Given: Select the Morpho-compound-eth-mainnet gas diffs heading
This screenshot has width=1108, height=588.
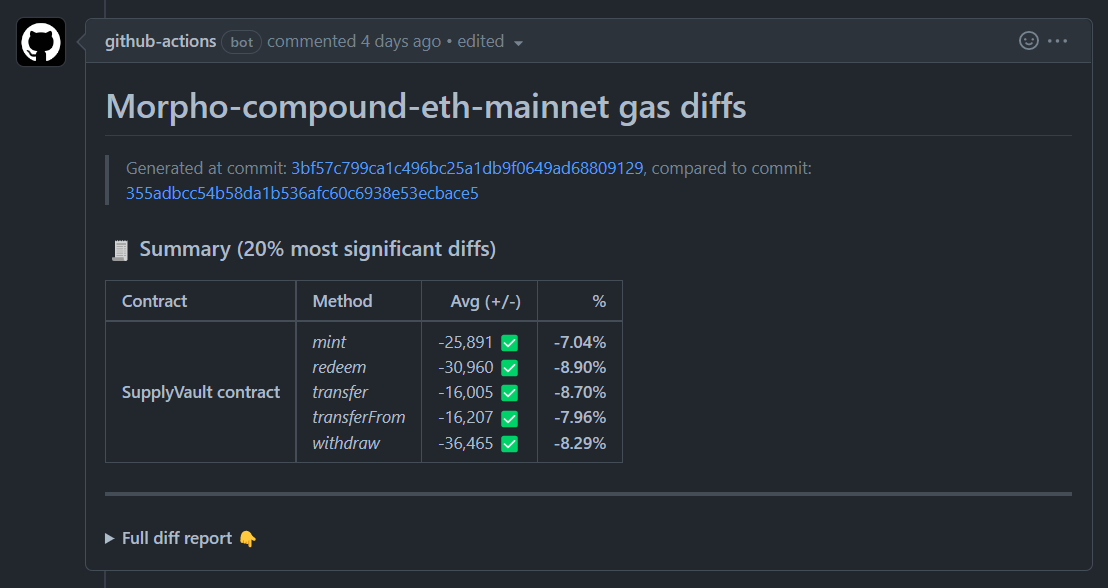Looking at the screenshot, I should [426, 106].
